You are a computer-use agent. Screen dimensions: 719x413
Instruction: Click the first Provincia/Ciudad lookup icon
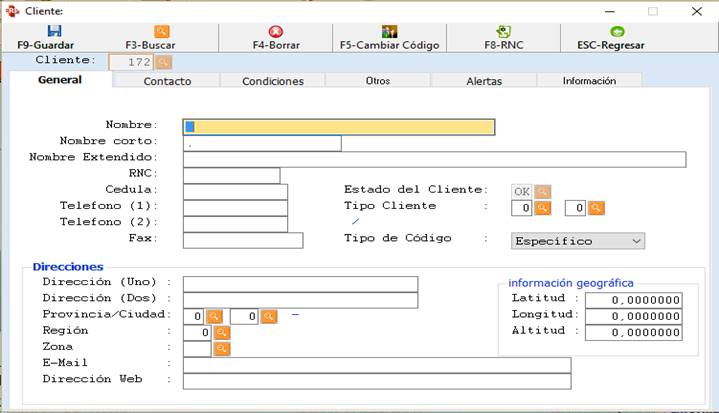pyautogui.click(x=214, y=316)
